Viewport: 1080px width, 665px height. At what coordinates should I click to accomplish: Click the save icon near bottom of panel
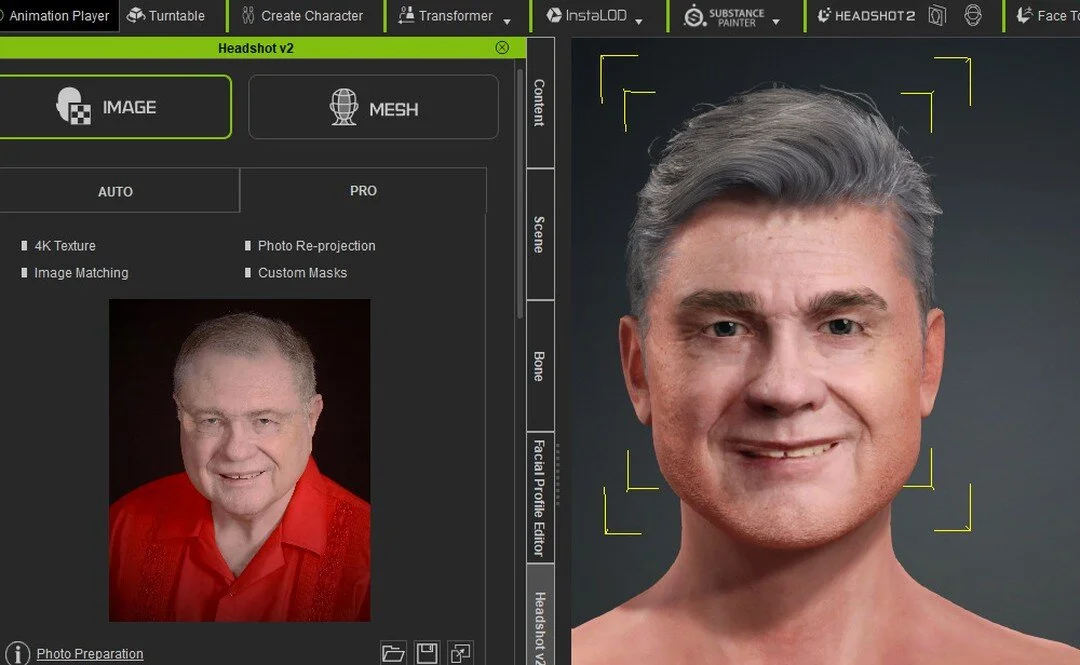[x=427, y=652]
